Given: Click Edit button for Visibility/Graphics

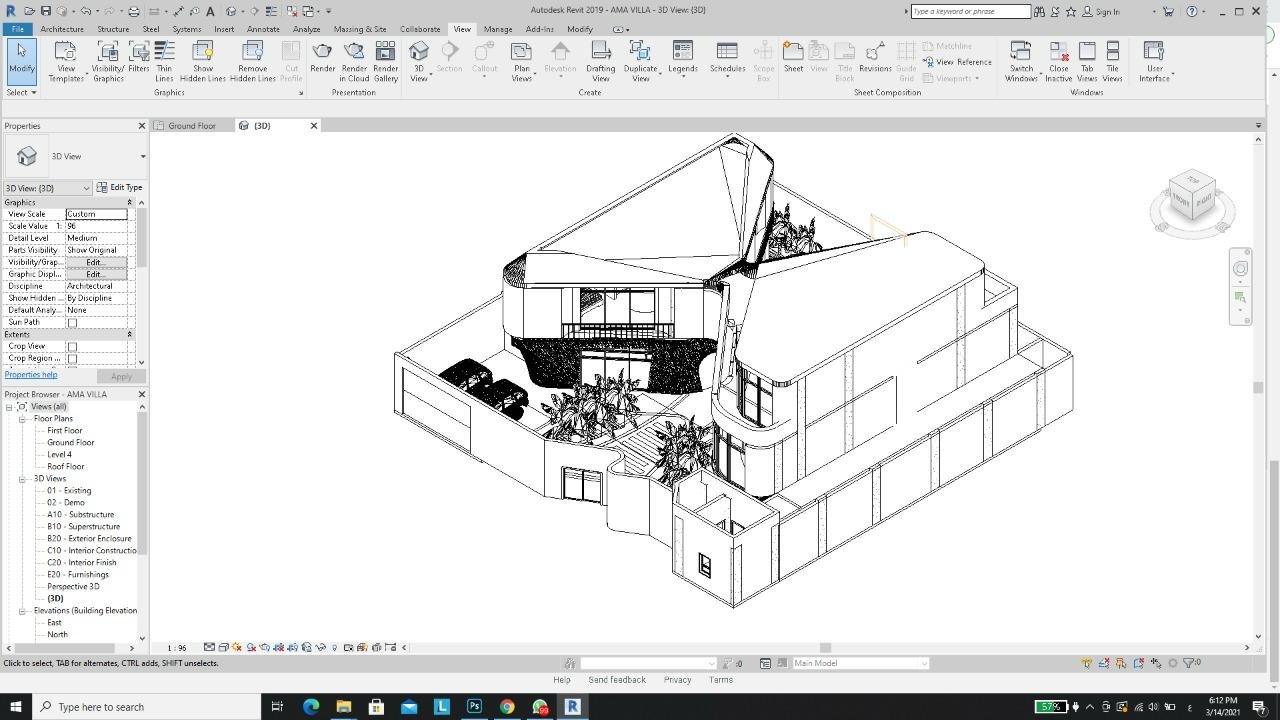Looking at the screenshot, I should 96,262.
